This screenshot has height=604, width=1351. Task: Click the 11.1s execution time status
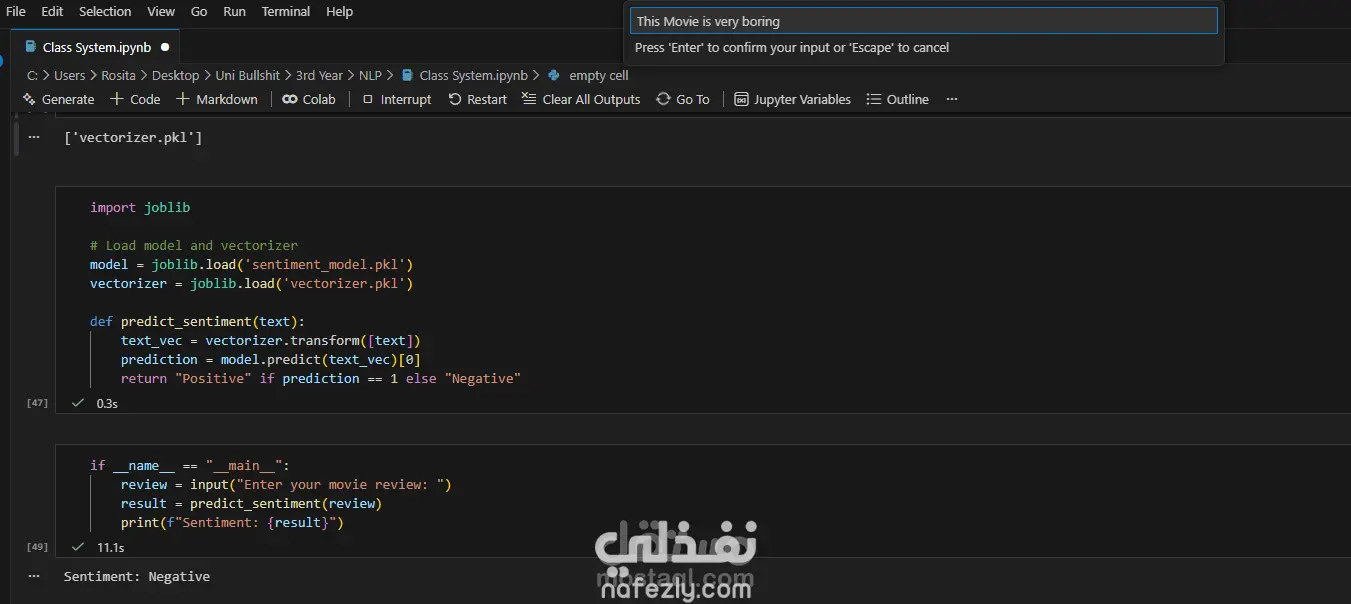110,547
